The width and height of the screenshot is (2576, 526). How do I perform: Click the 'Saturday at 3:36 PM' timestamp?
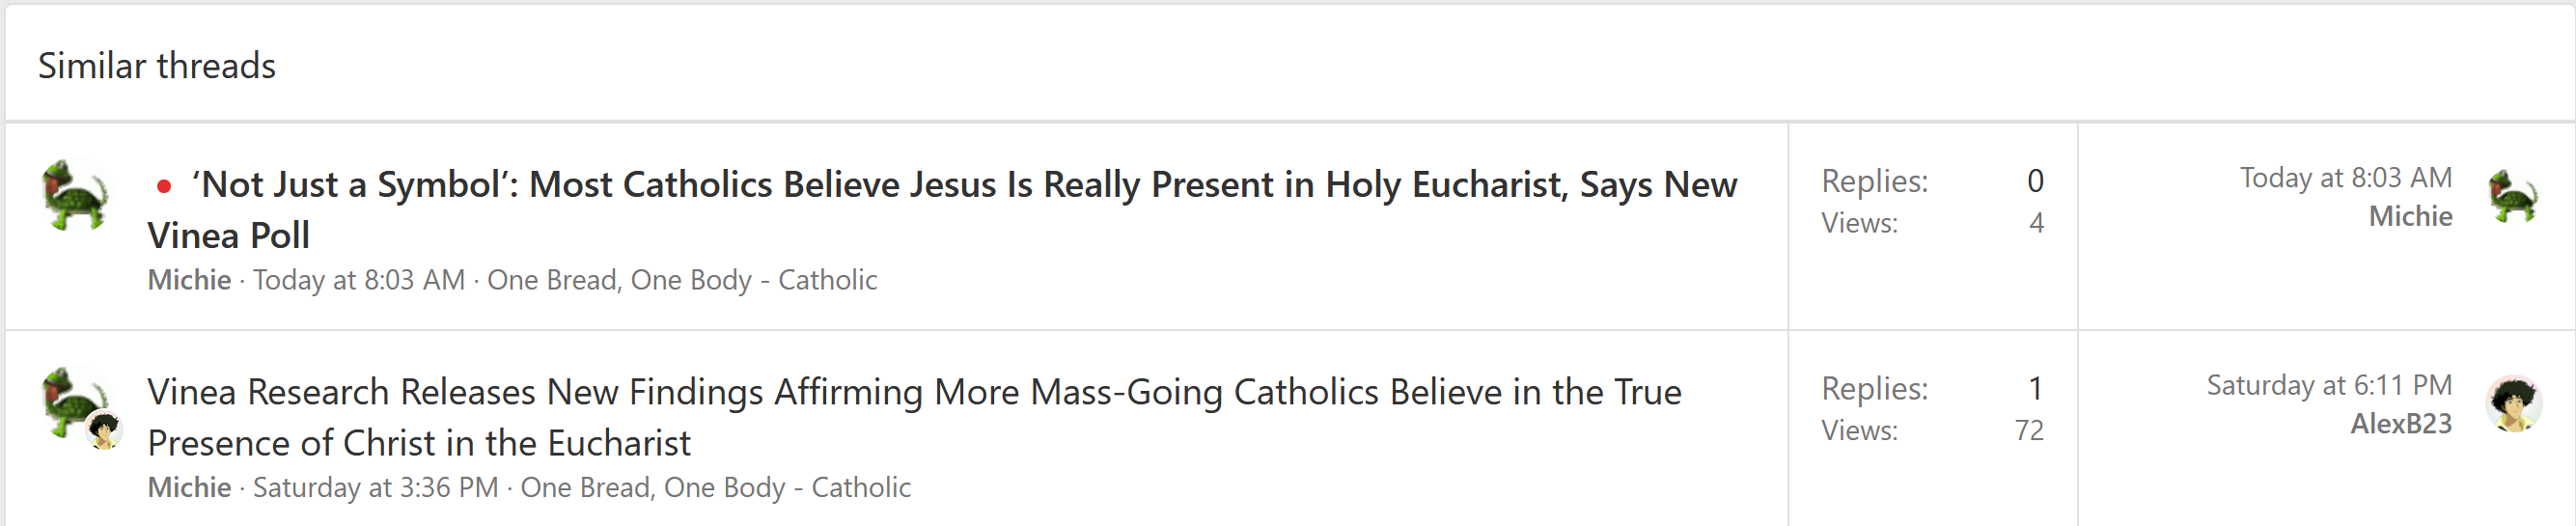(375, 487)
